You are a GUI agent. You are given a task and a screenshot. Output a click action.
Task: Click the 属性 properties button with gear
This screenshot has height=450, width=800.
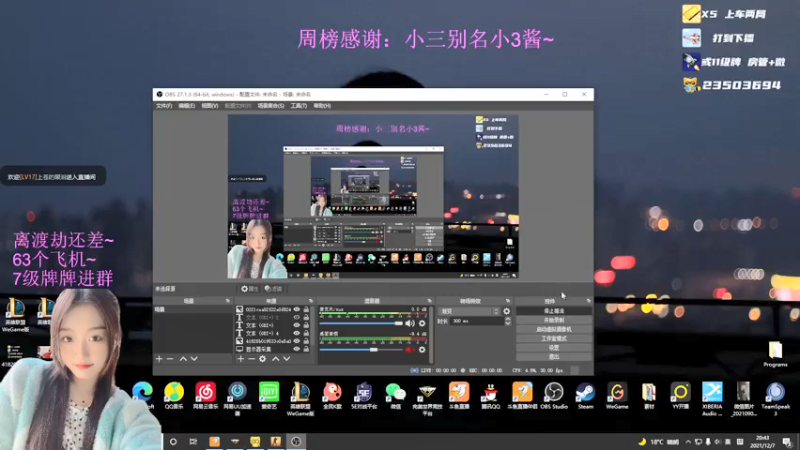pyautogui.click(x=250, y=289)
